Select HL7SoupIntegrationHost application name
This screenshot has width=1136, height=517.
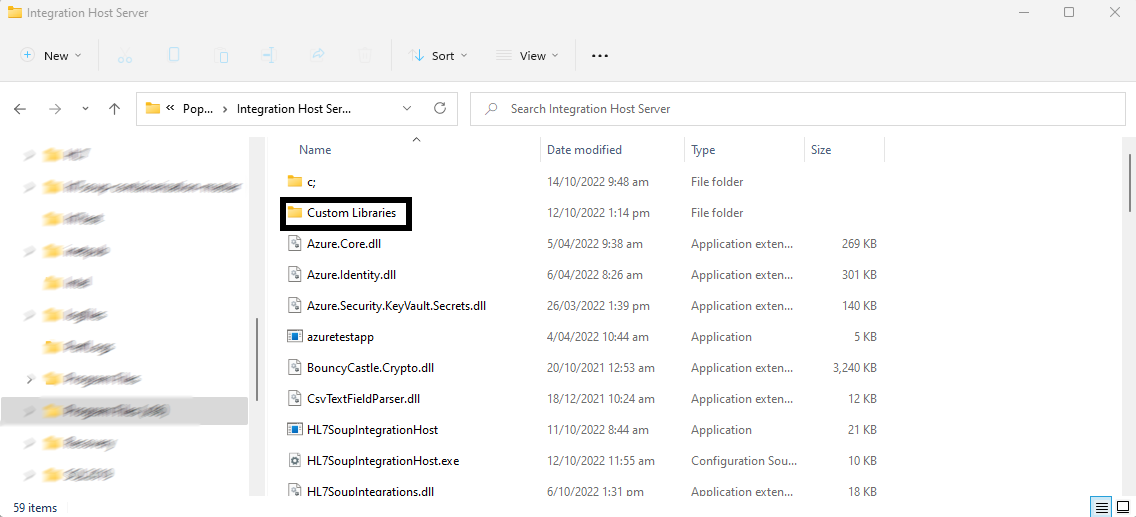[372, 429]
